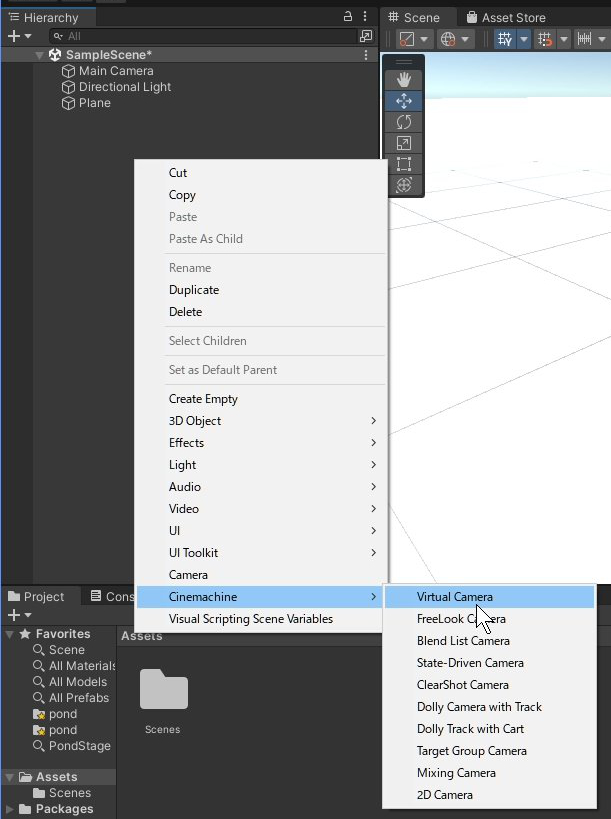Create a Blend List Camera
The image size is (611, 819).
[x=489, y=641]
